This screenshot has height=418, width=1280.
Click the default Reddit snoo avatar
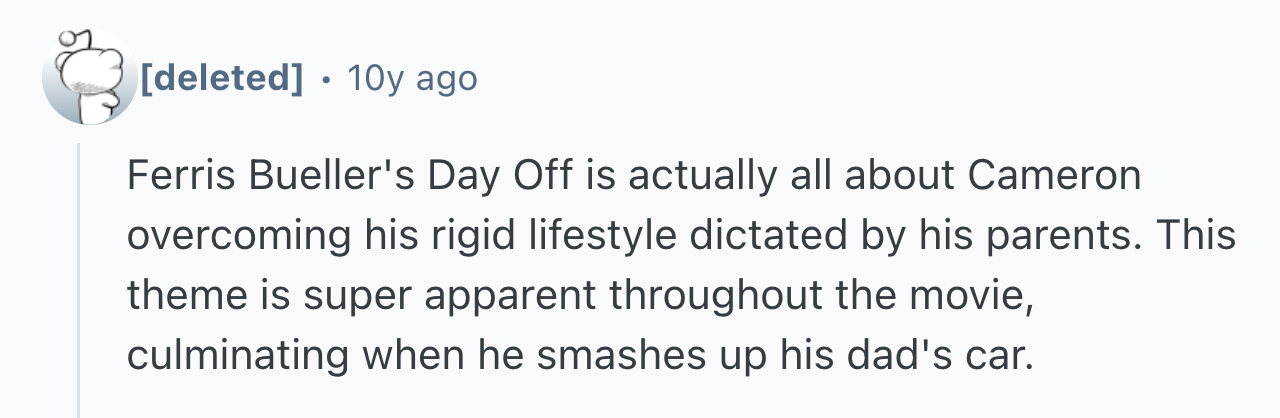(x=89, y=77)
